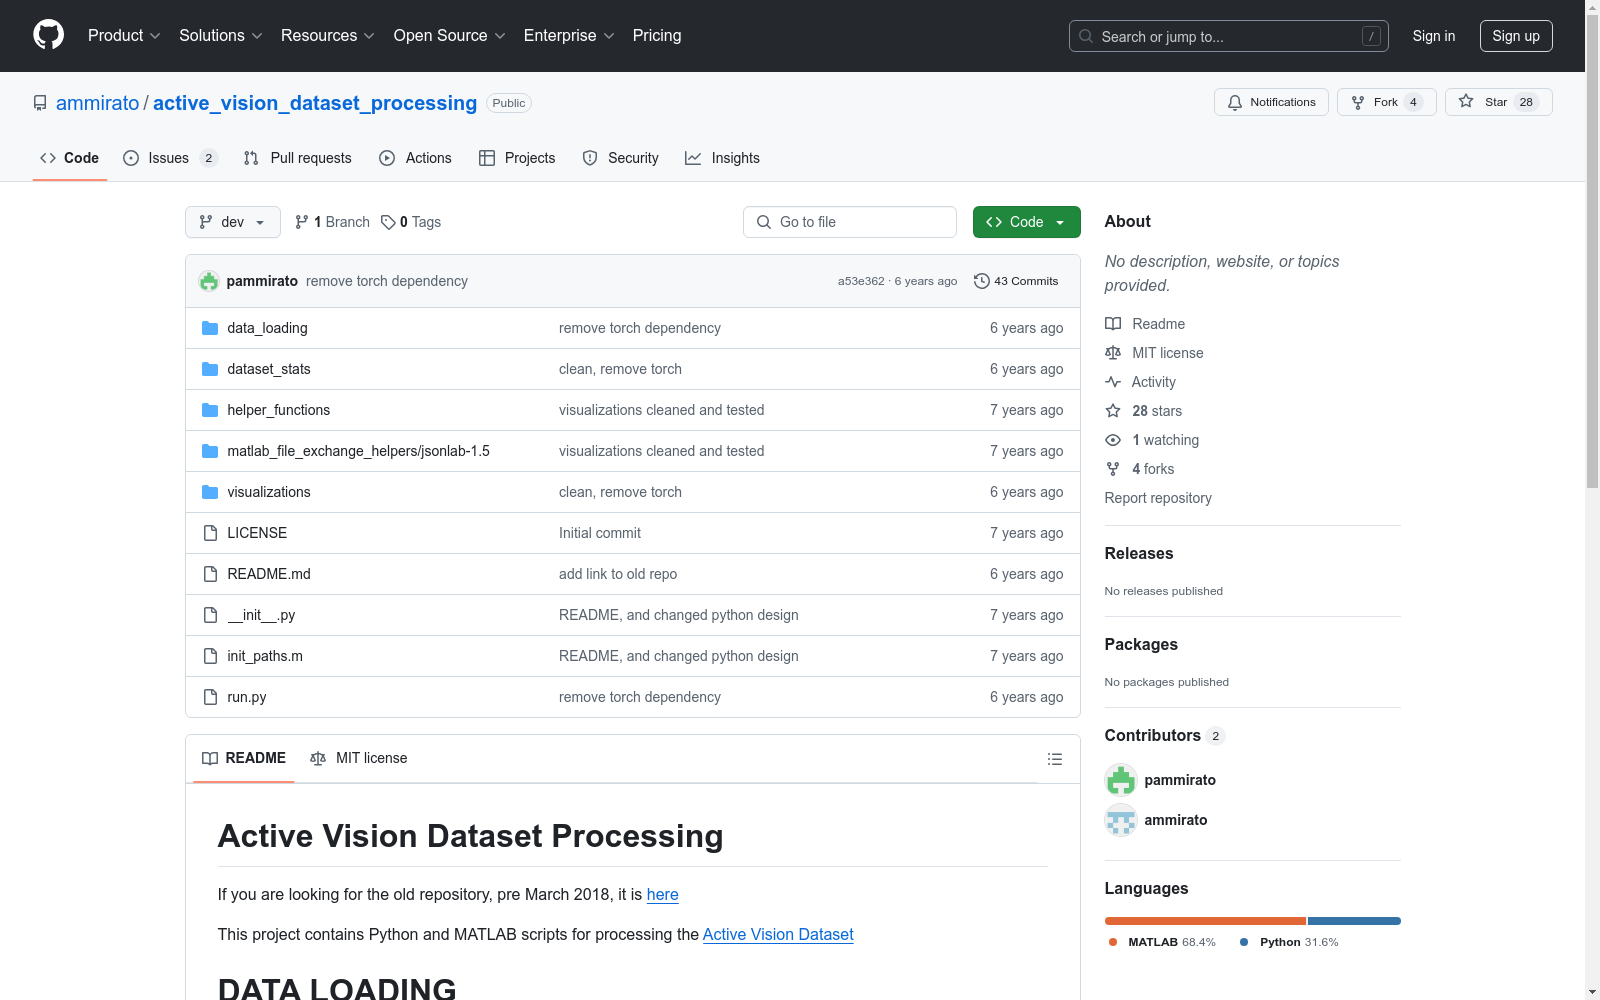Click the Sign up button
1600x1000 pixels.
(1516, 36)
